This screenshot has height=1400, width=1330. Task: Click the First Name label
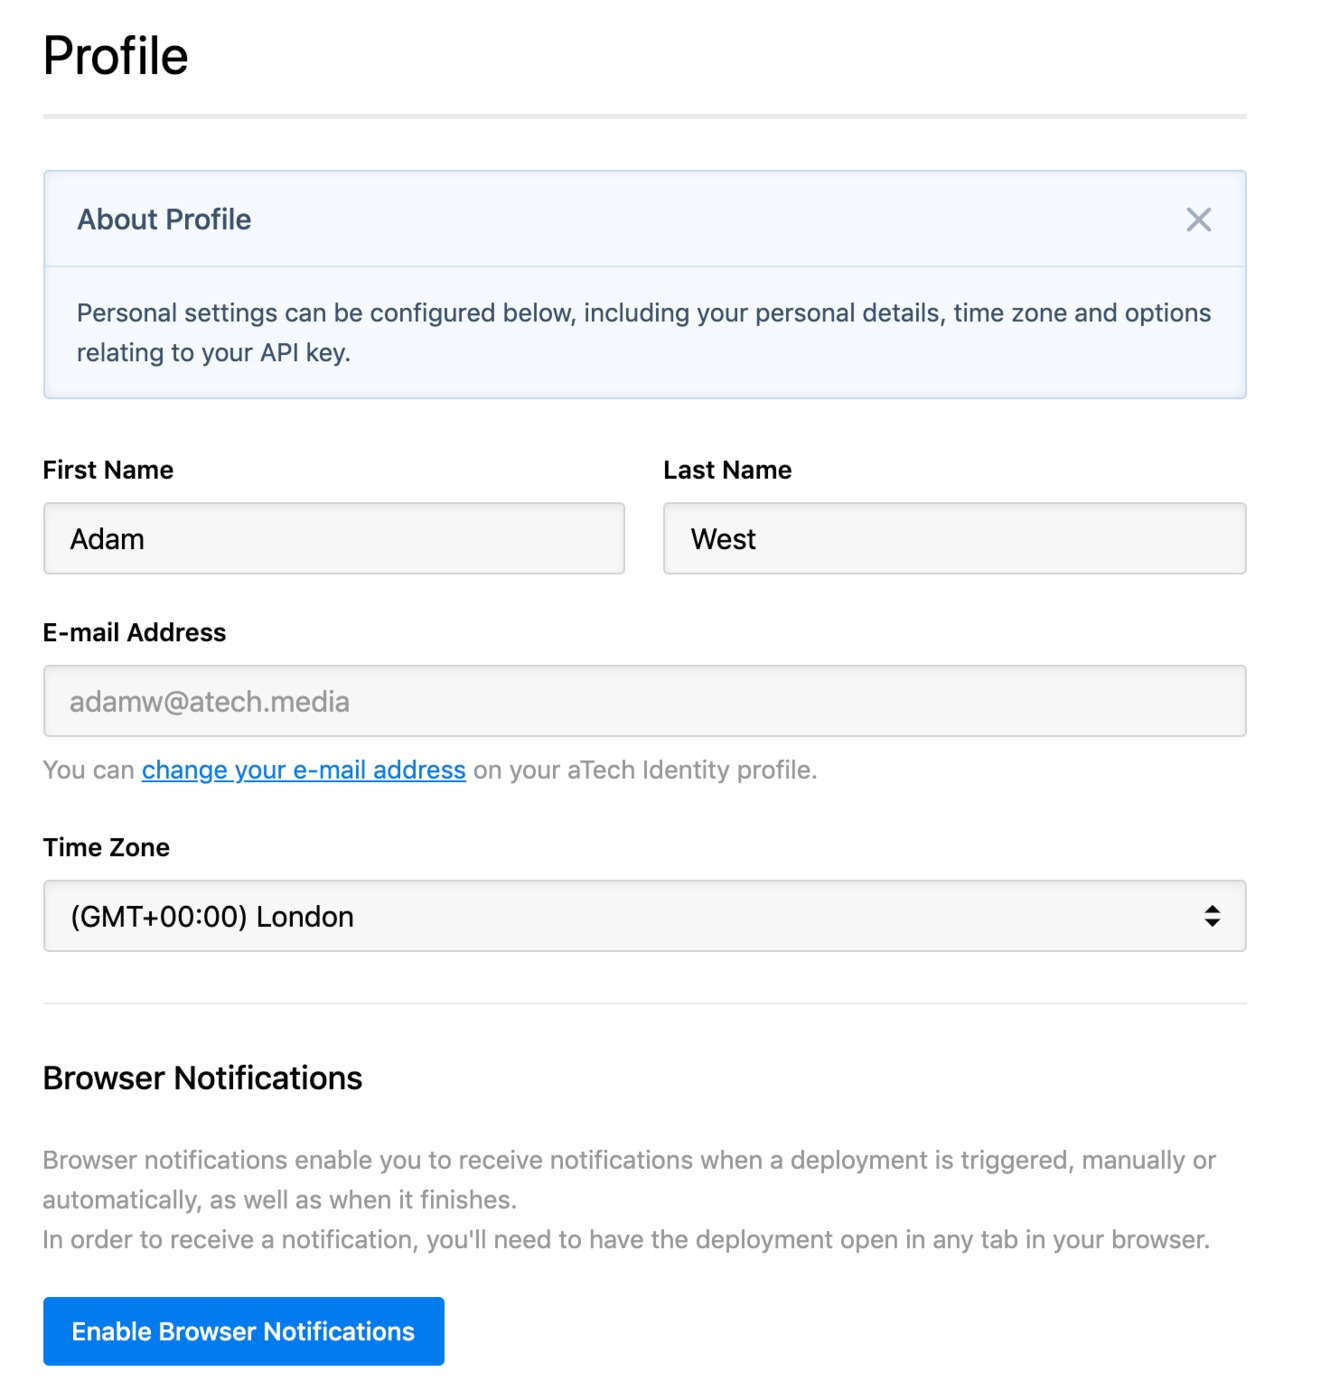click(x=108, y=470)
